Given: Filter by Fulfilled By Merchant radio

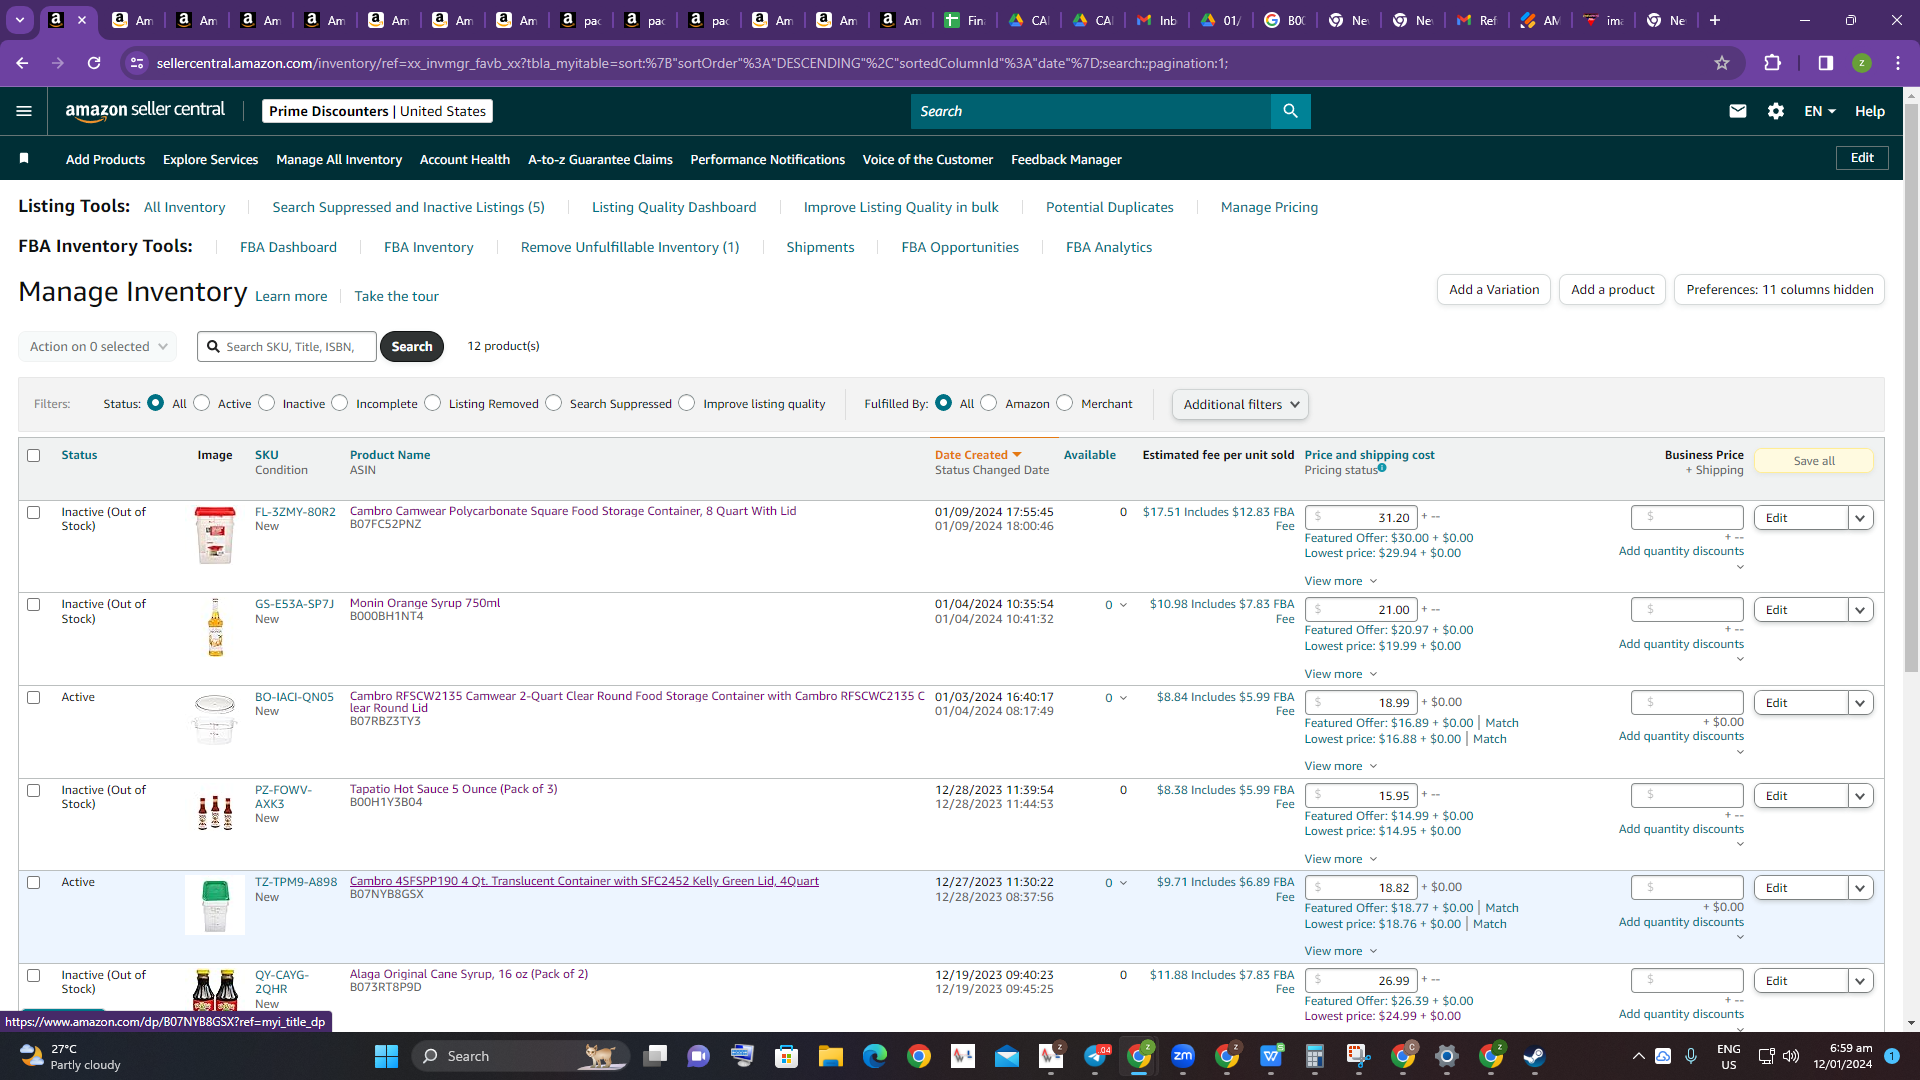Looking at the screenshot, I should click(1065, 403).
